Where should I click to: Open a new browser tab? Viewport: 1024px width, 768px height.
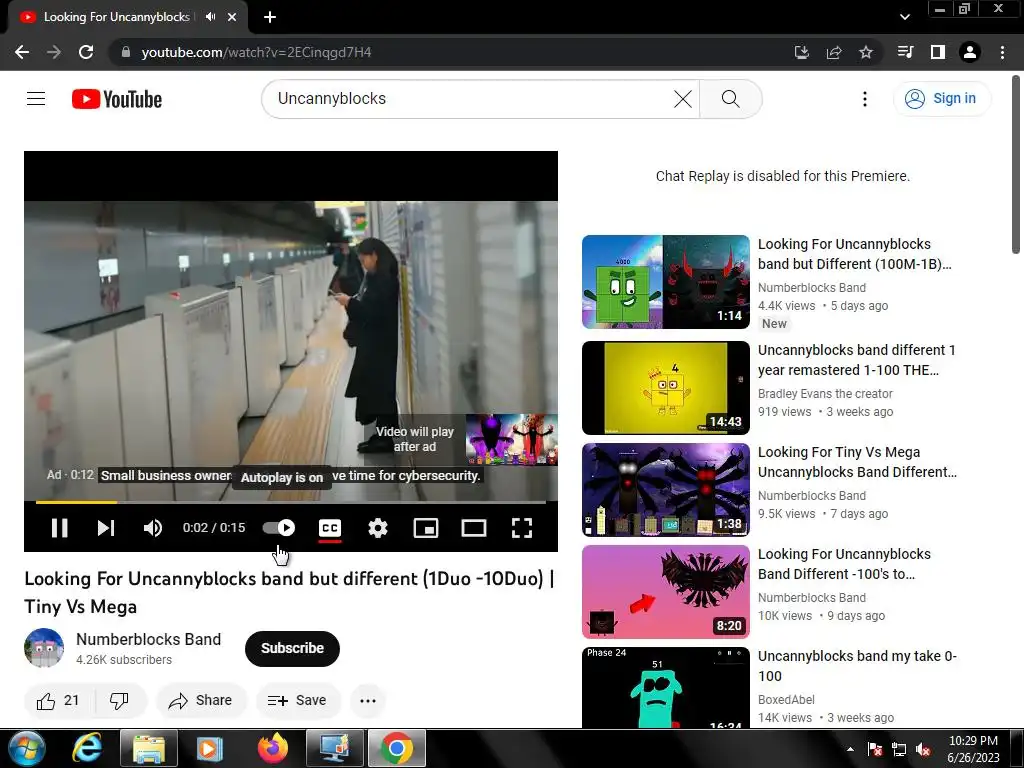(x=270, y=17)
